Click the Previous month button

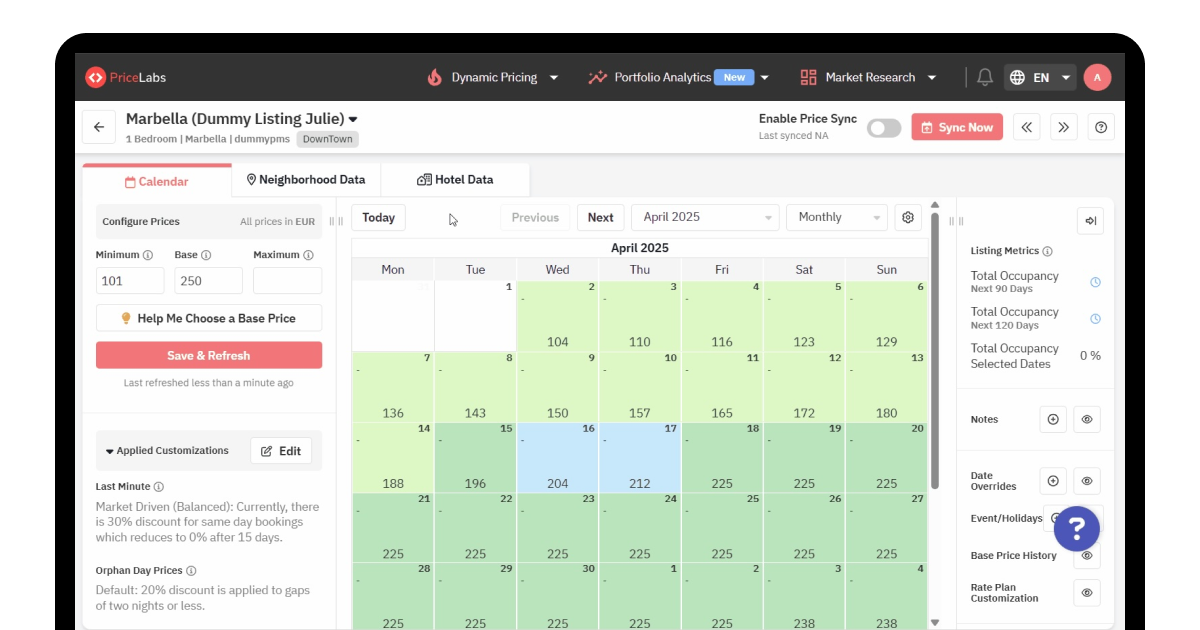(535, 217)
